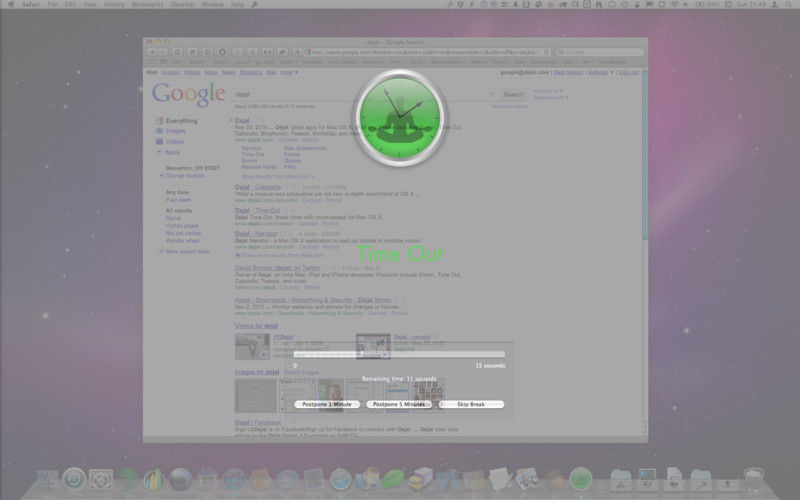Clear the Google search box with X
Screen dimensions: 800x500
(492, 94)
